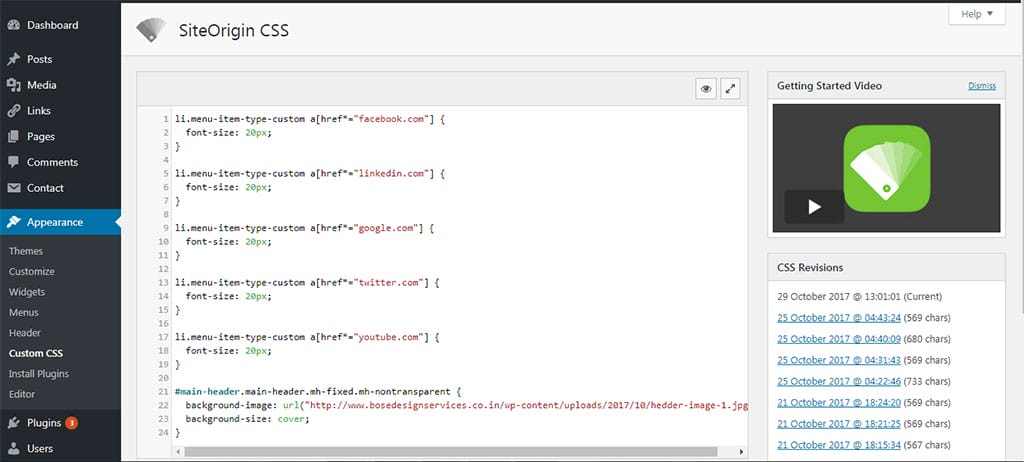Viewport: 1024px width, 462px height.
Task: Play the Getting Started video
Action: point(814,207)
